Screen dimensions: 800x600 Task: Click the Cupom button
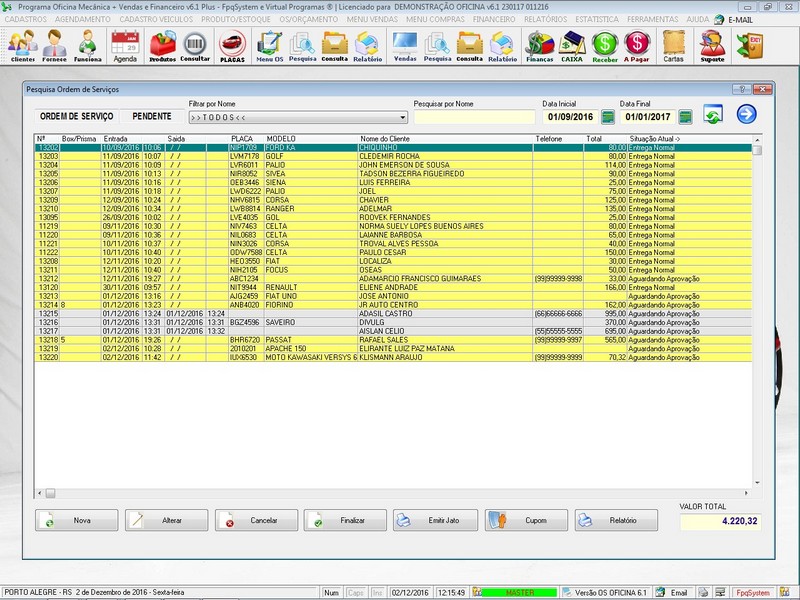pyautogui.click(x=526, y=520)
